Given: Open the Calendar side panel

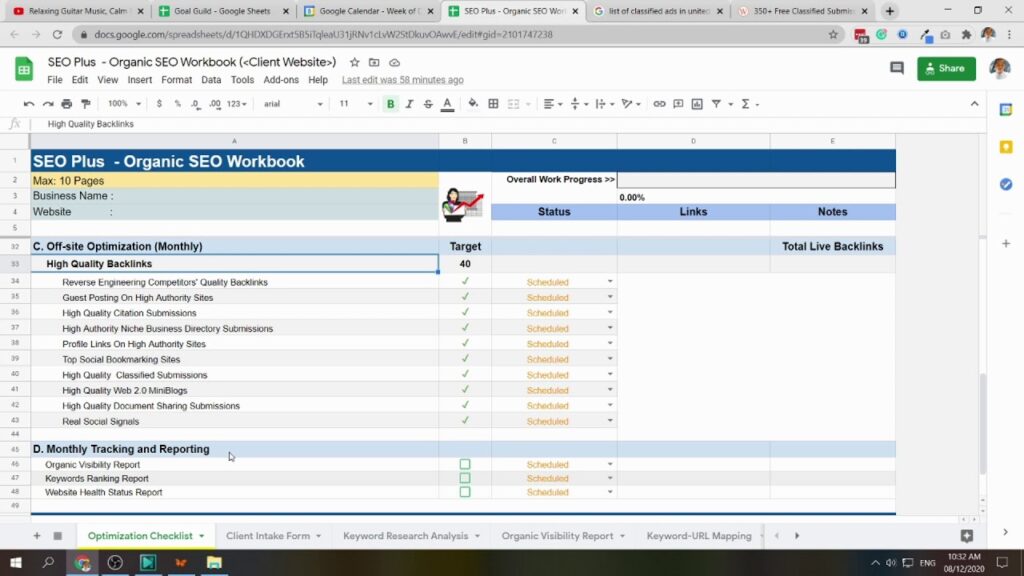Looking at the screenshot, I should (1006, 110).
